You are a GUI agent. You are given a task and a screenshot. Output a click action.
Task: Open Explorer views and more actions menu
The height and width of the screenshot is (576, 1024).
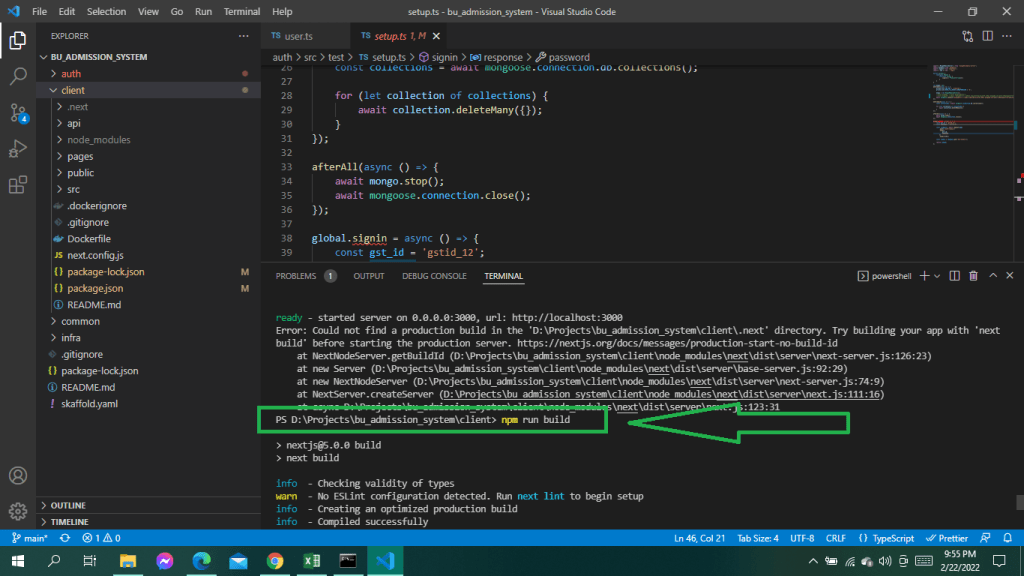[x=244, y=36]
